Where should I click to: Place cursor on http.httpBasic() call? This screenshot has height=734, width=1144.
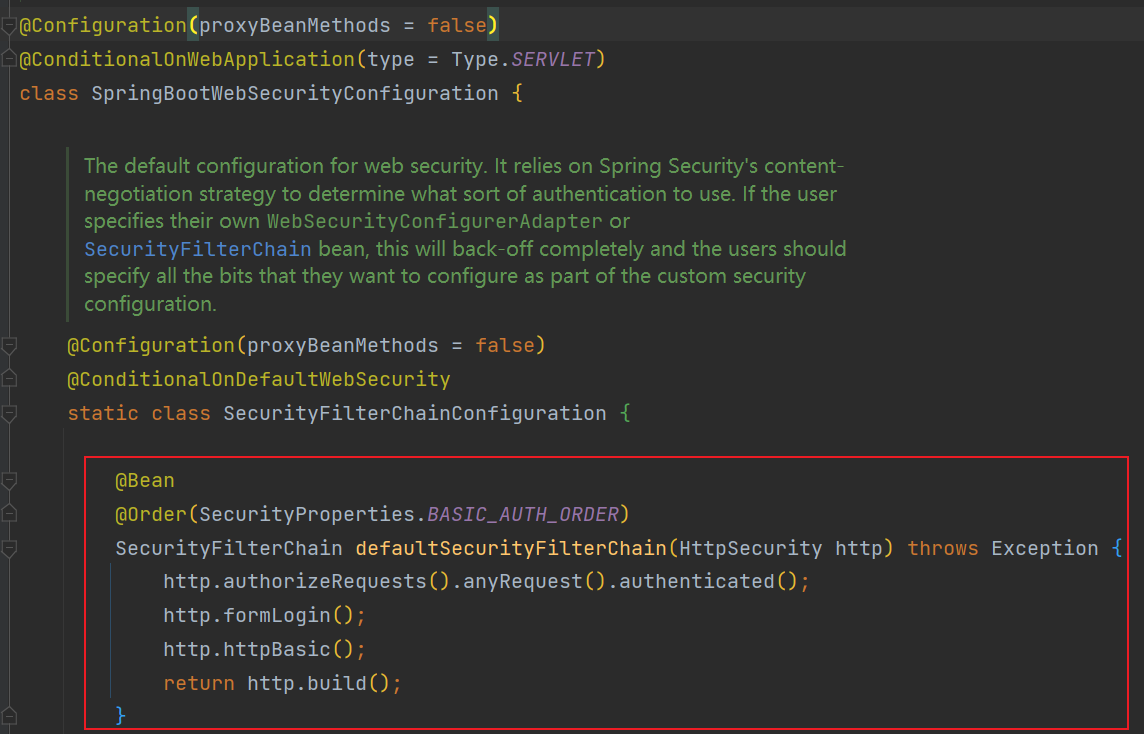click(x=264, y=649)
